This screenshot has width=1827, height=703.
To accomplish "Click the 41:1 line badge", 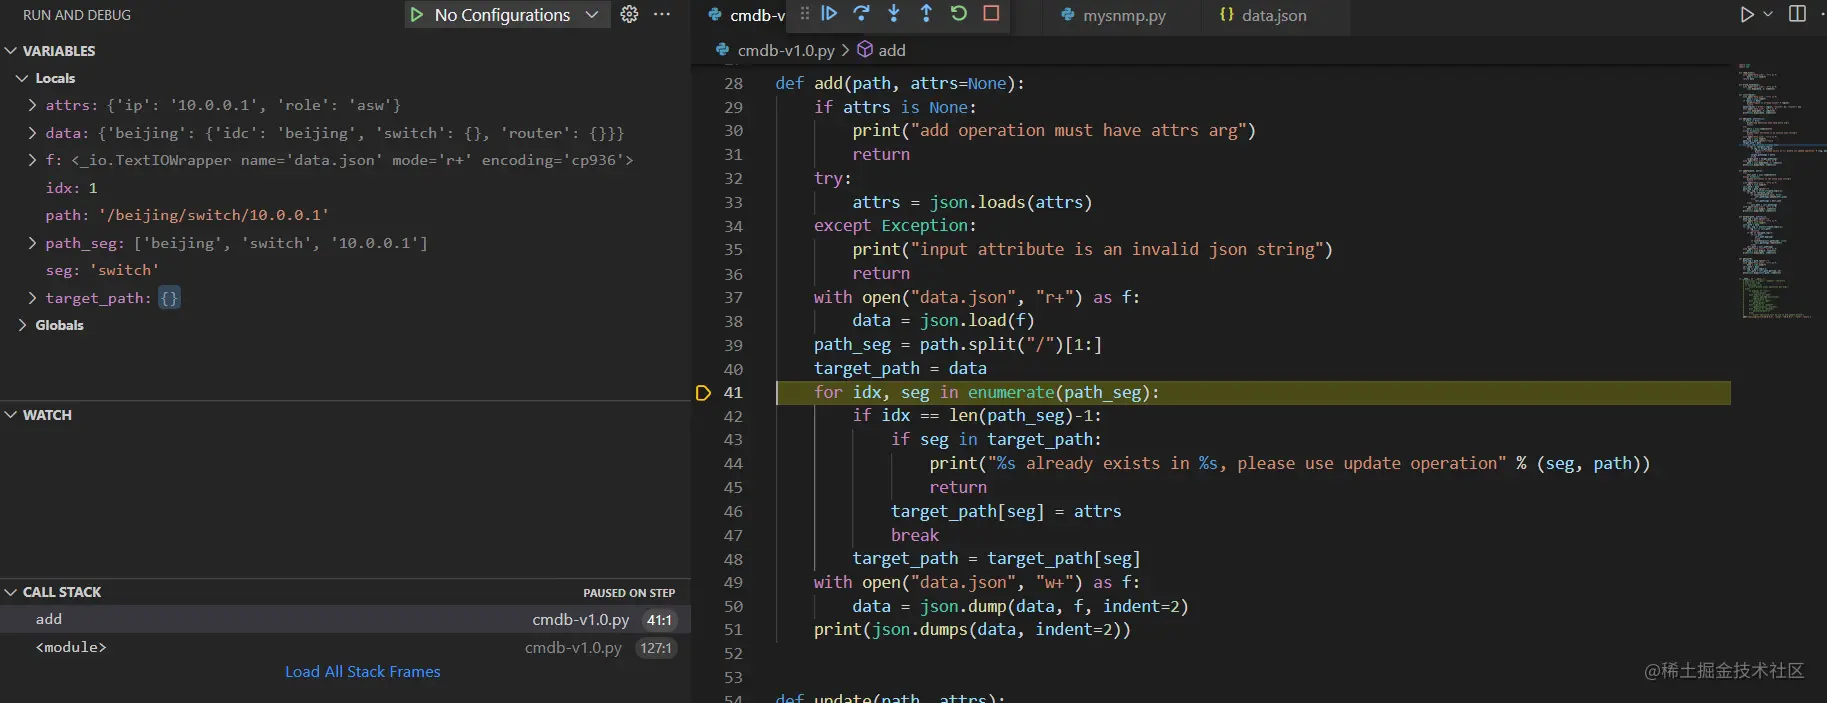I will [659, 620].
